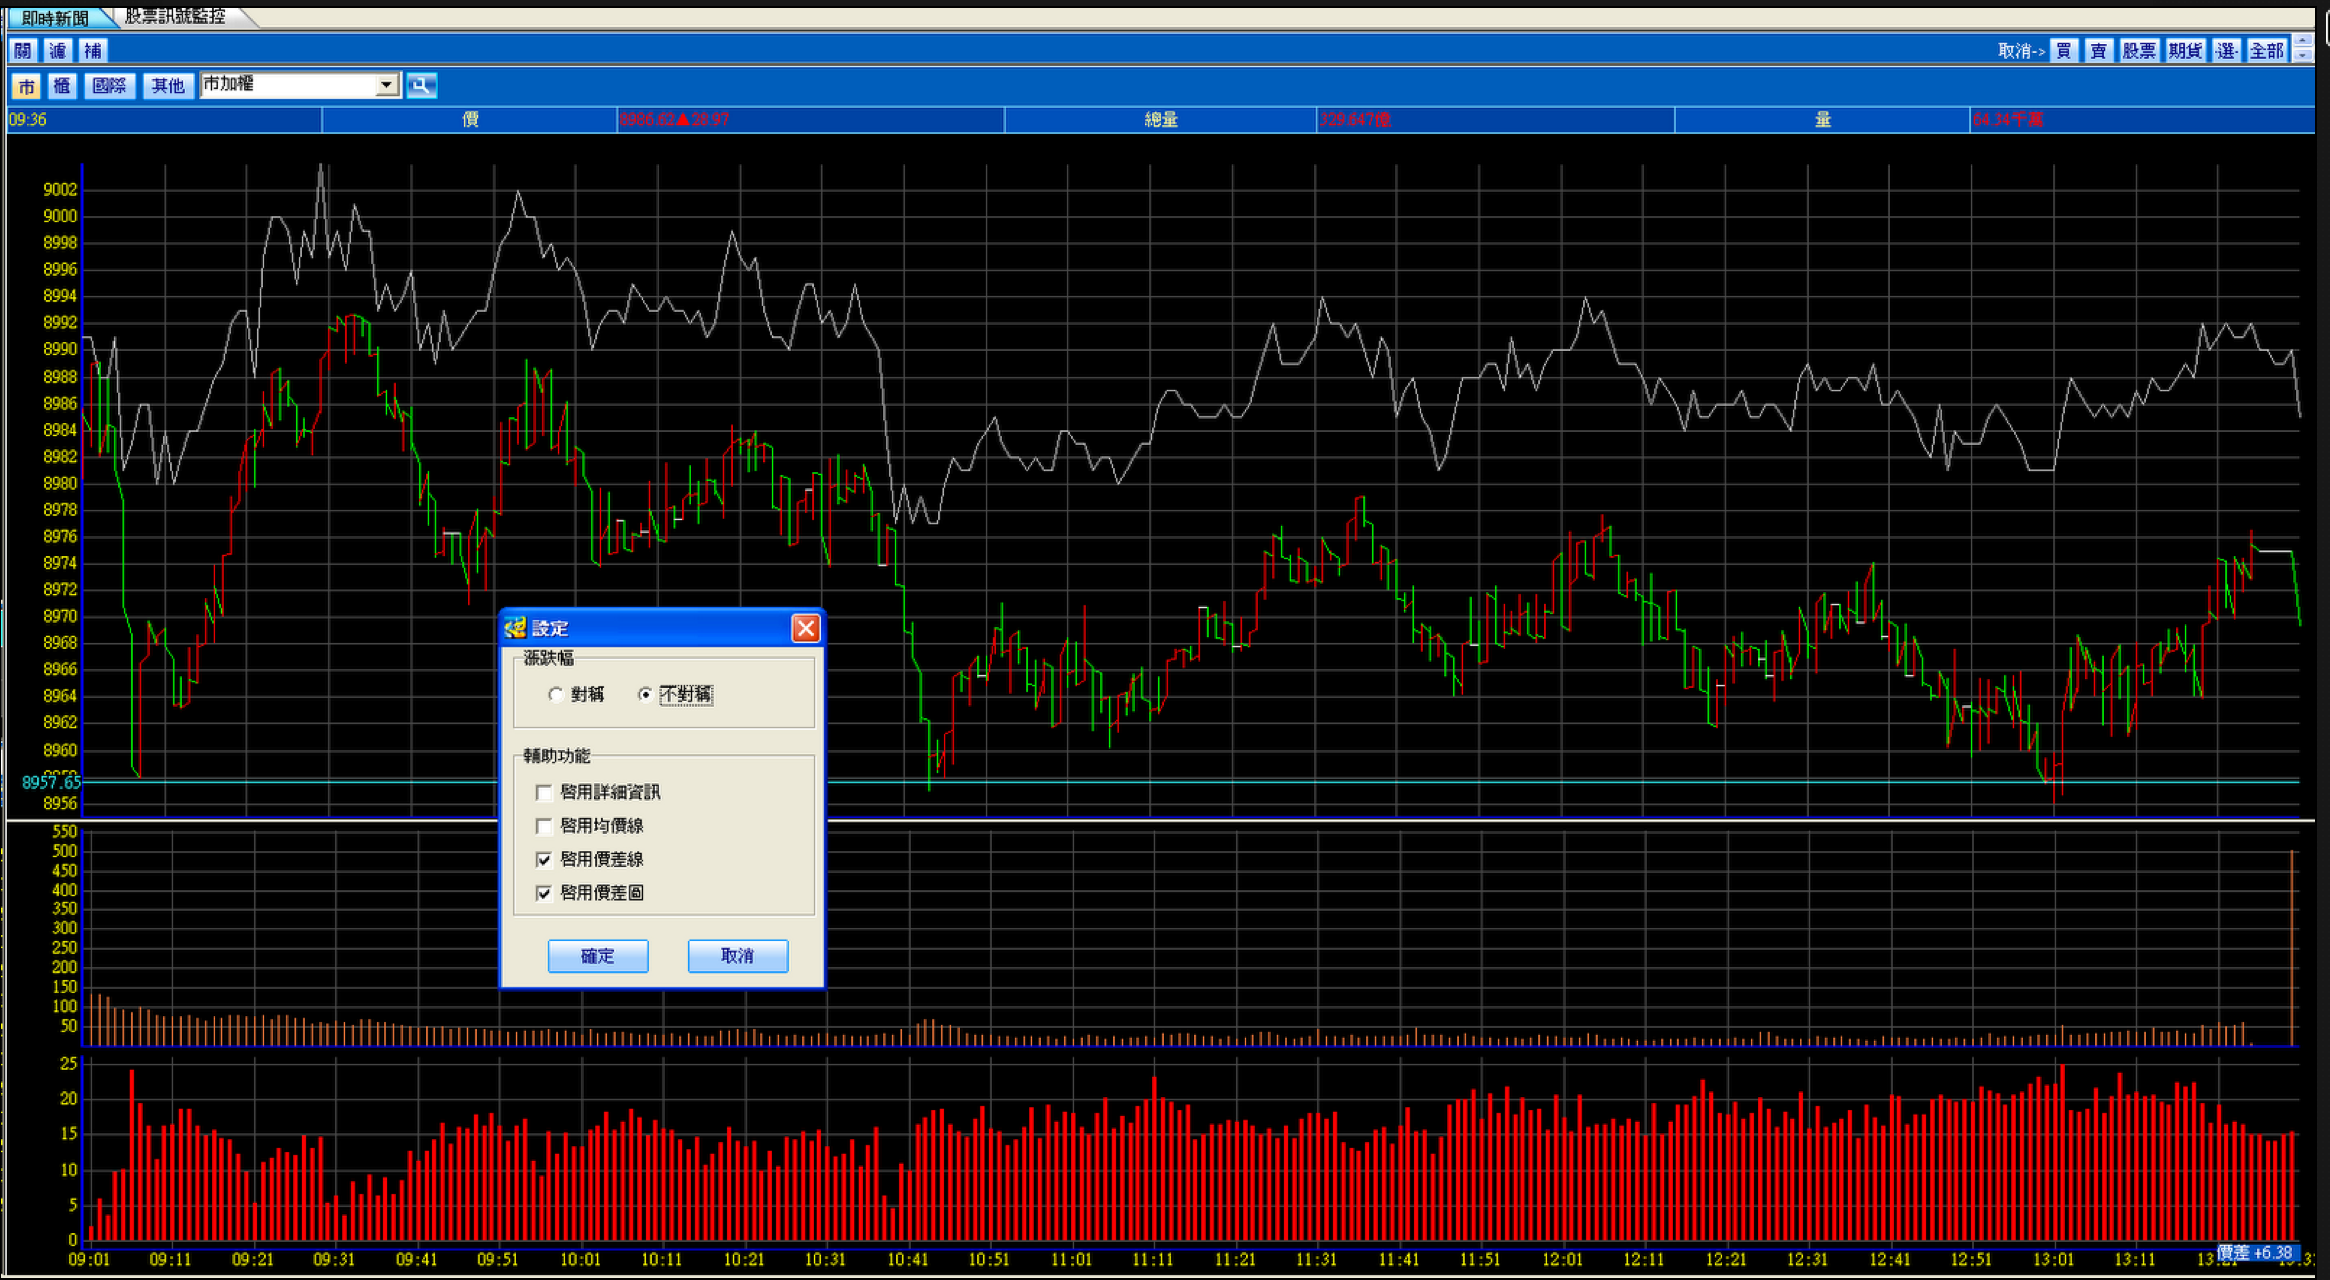Dismiss dialog with 取消 button

(737, 956)
